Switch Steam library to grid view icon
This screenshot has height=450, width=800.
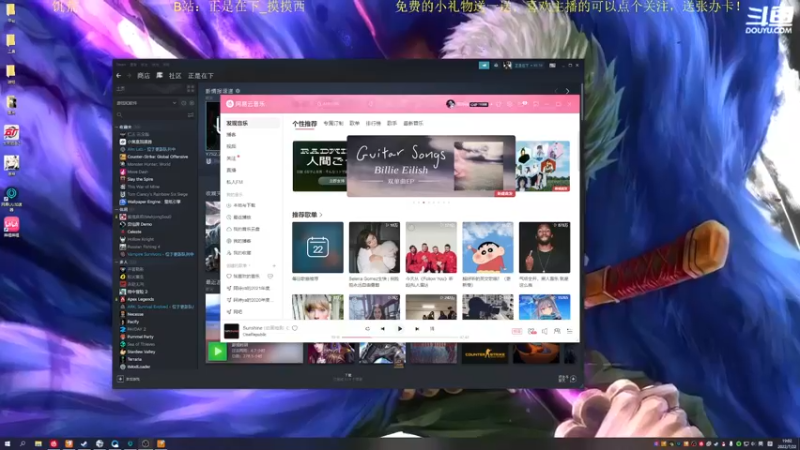(x=191, y=88)
